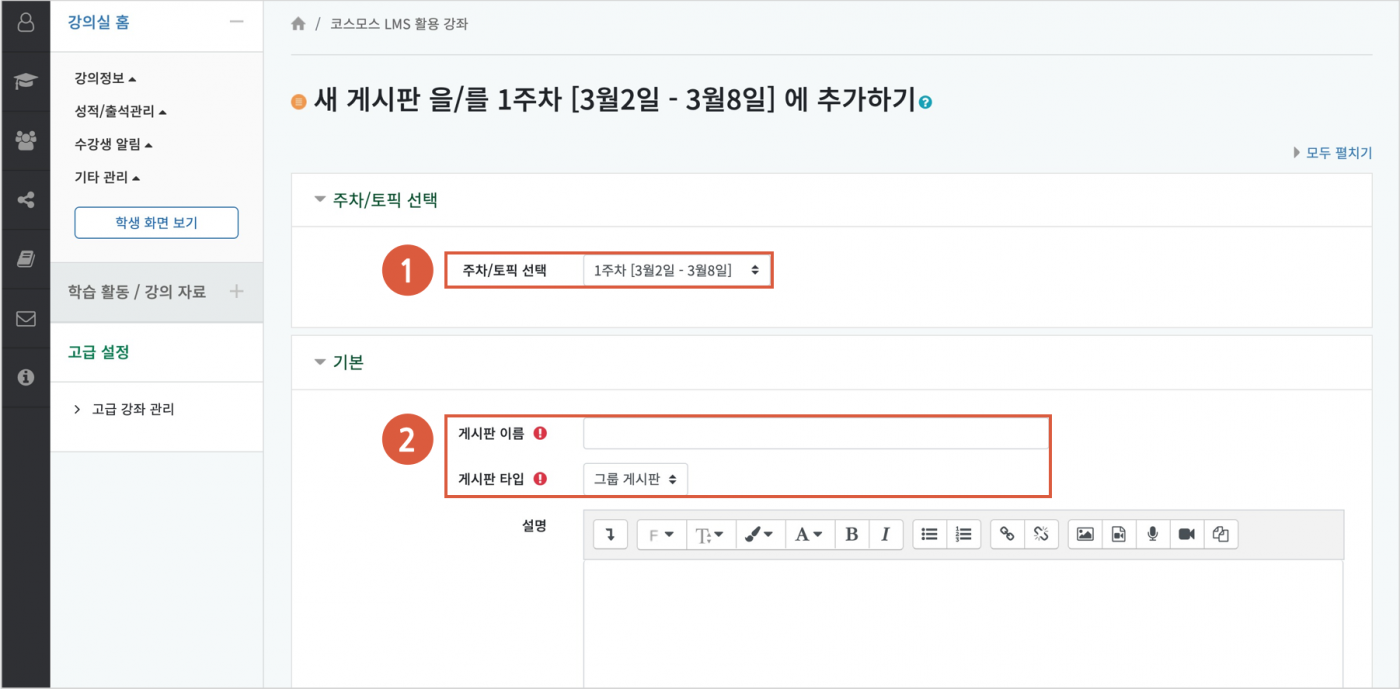Click the 학생 화면 보기 button

(x=156, y=223)
